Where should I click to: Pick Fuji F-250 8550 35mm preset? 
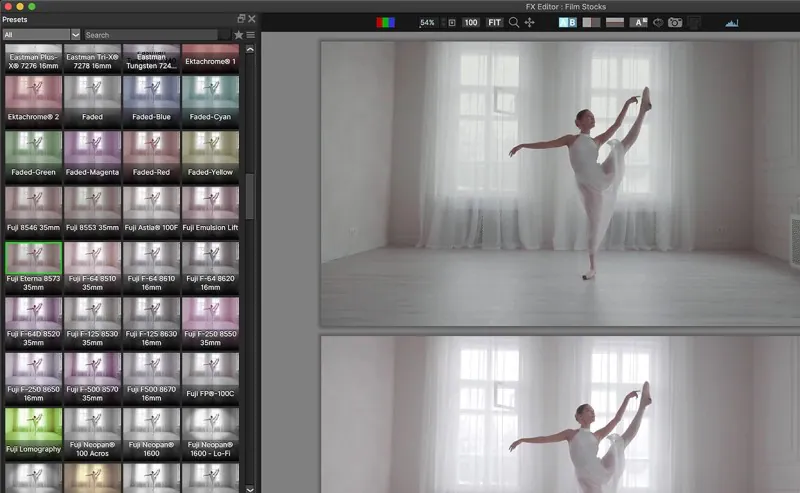[x=210, y=323]
